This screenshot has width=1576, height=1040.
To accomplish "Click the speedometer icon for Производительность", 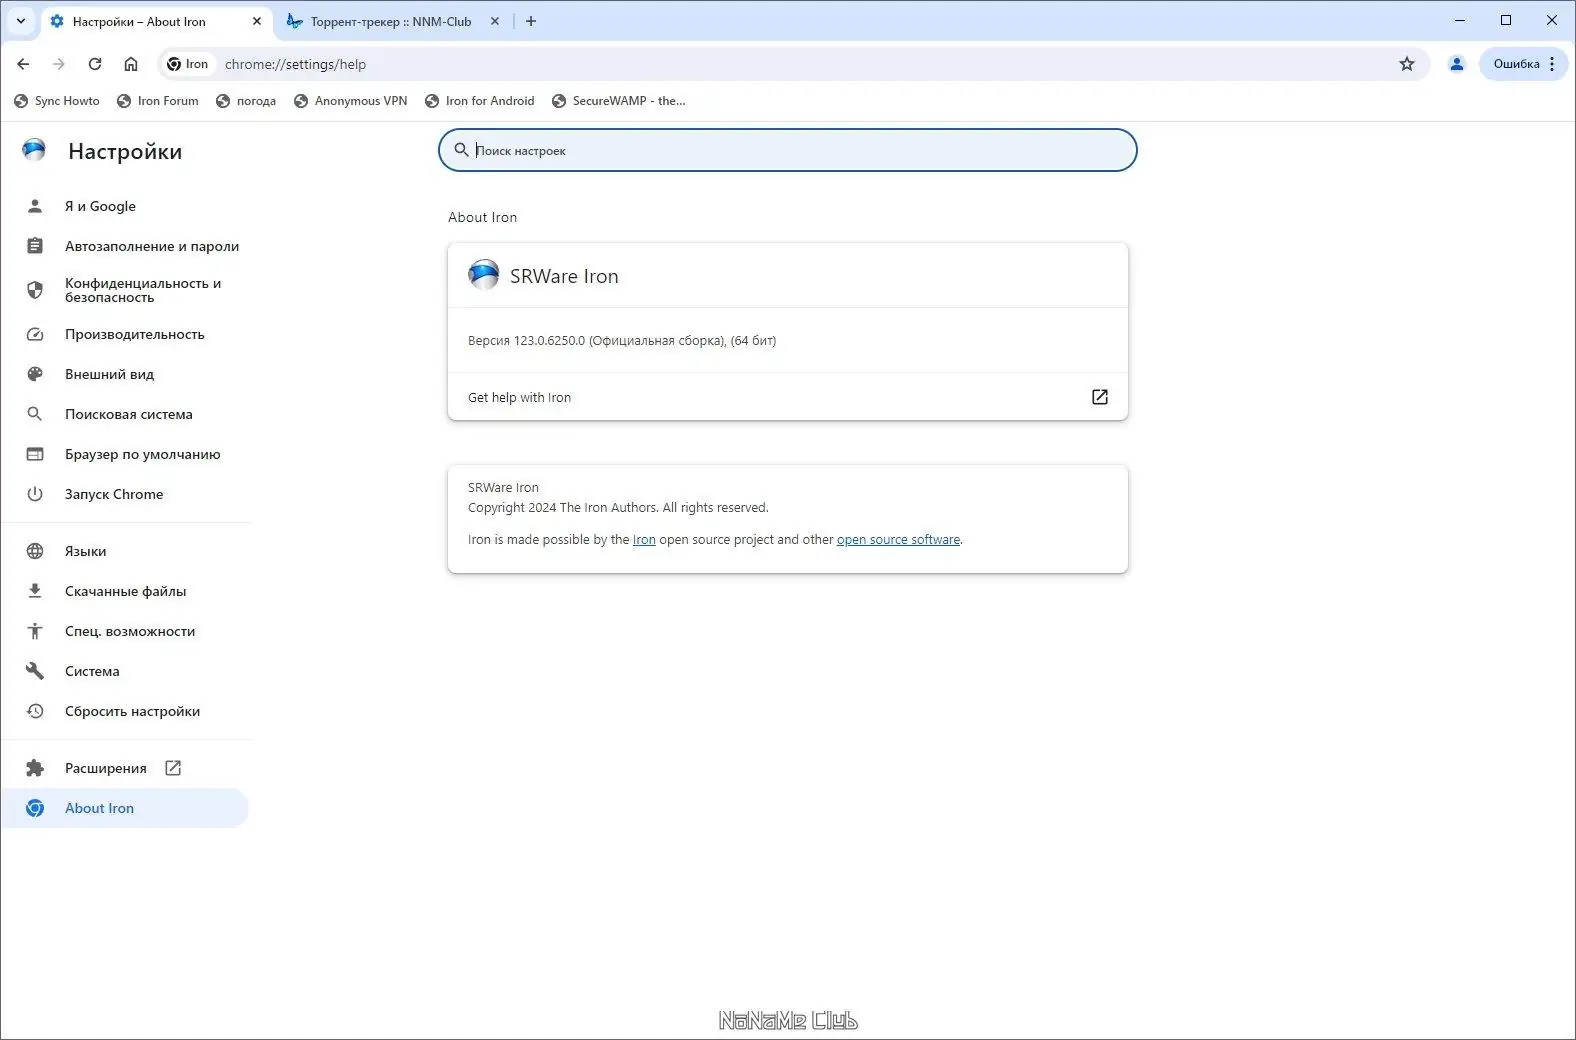I will point(35,334).
